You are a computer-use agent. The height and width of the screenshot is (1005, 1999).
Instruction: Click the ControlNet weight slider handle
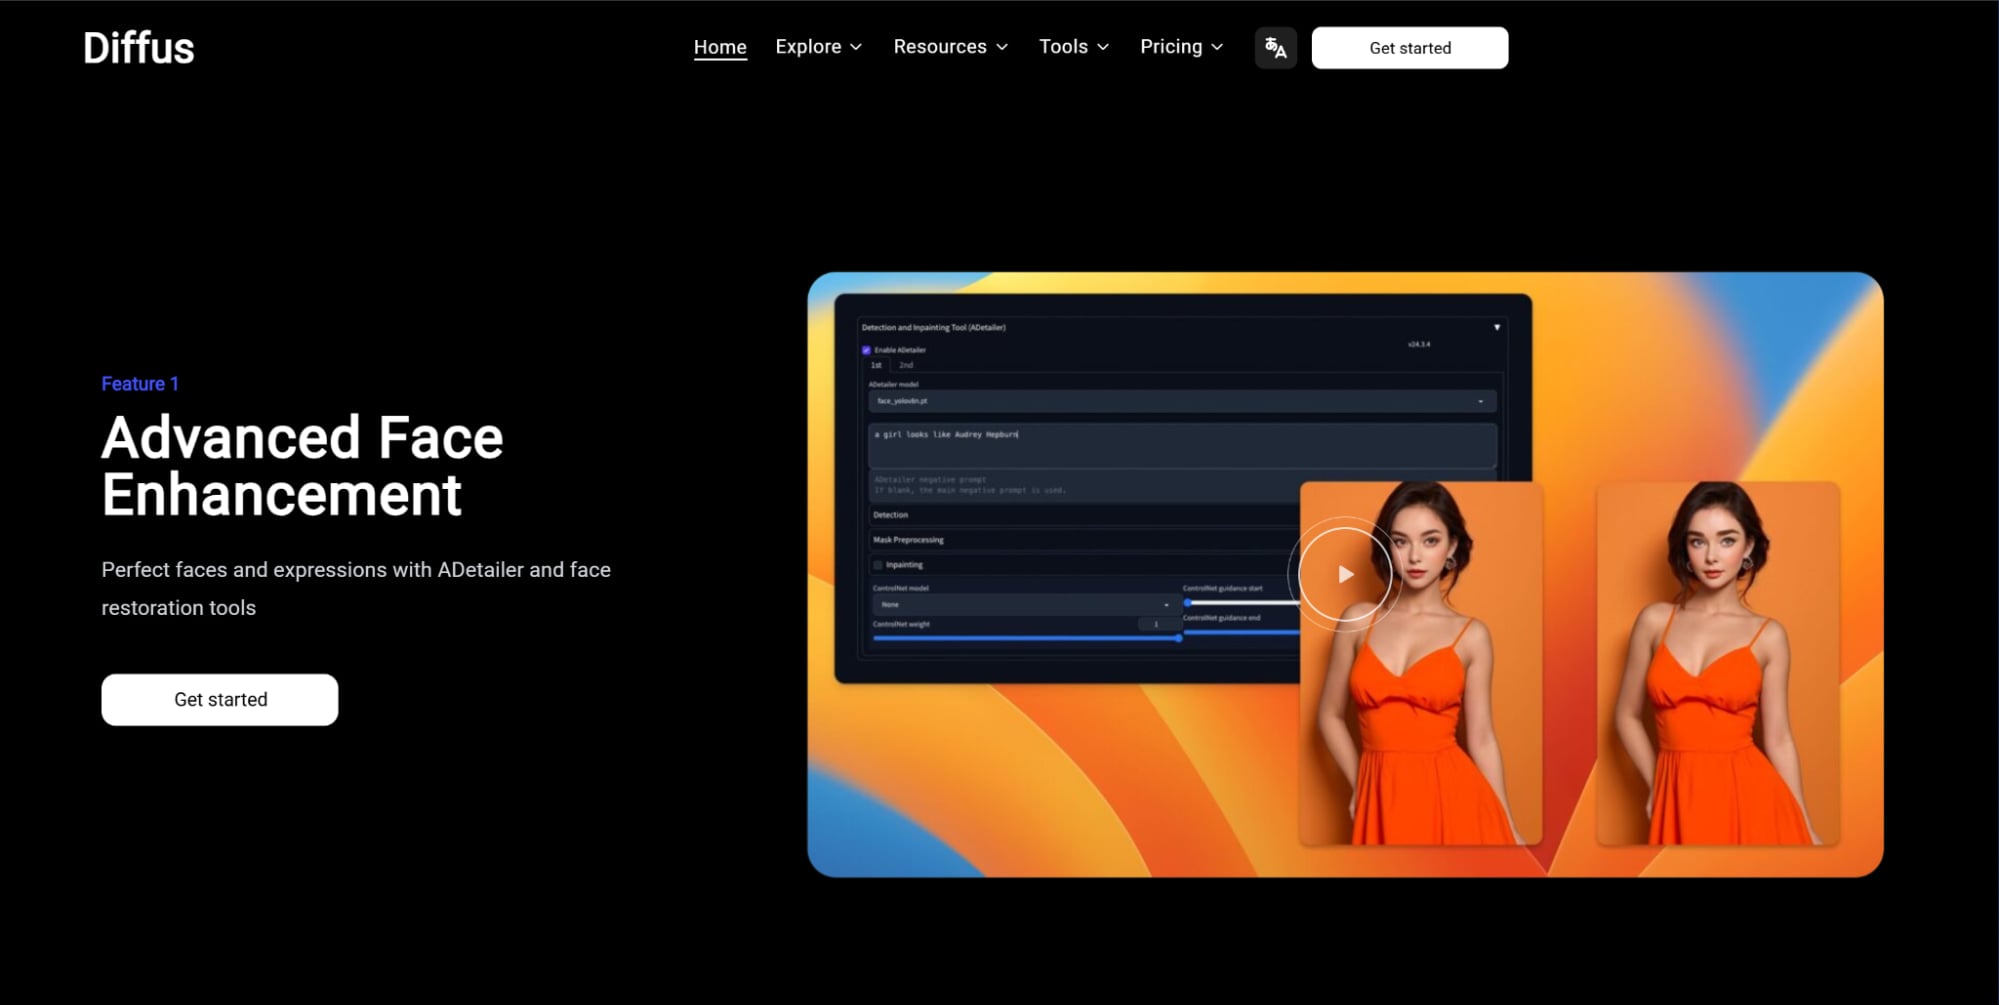tap(1179, 638)
